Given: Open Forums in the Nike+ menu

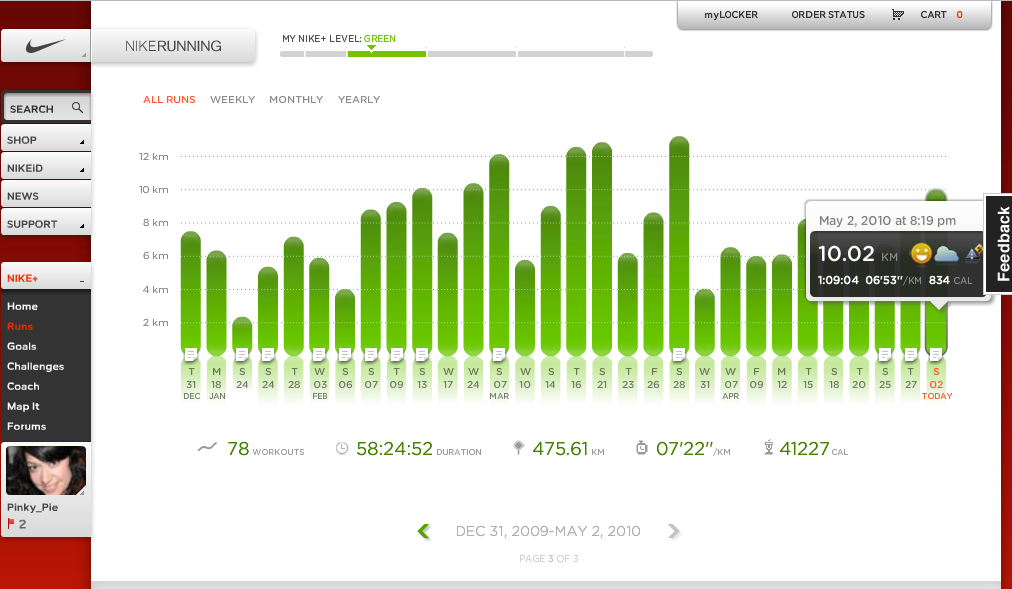Looking at the screenshot, I should (26, 426).
